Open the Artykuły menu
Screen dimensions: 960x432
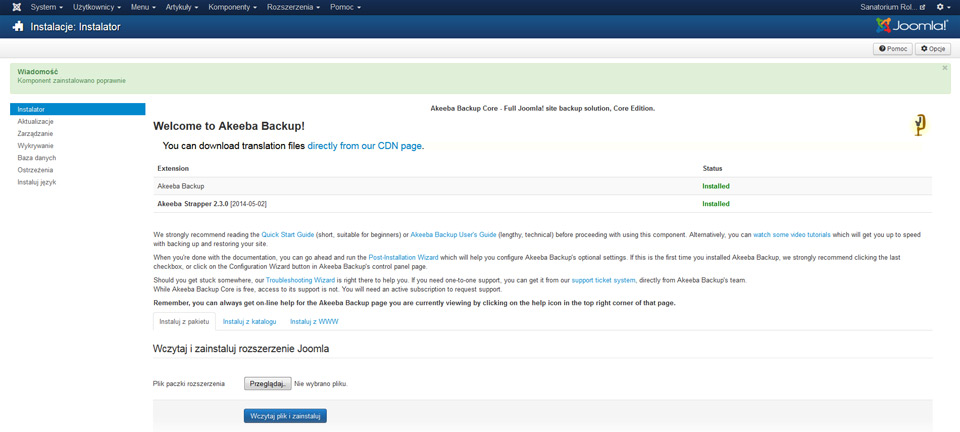point(181,7)
